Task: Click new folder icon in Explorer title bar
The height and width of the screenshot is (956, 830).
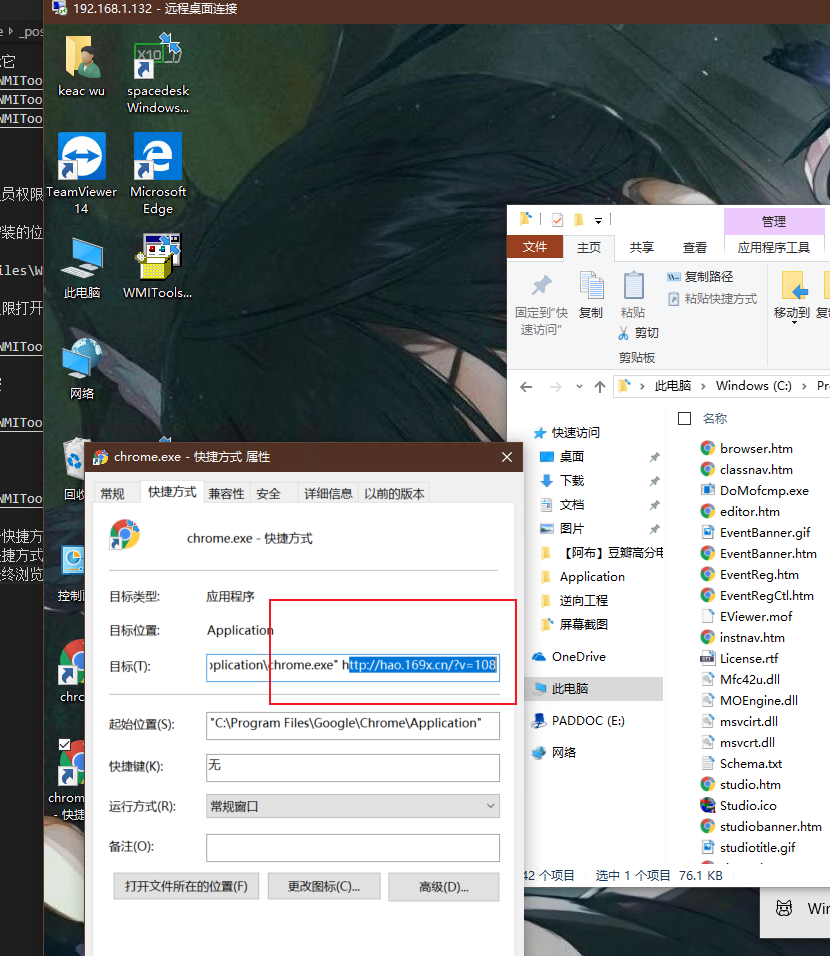Action: point(578,219)
